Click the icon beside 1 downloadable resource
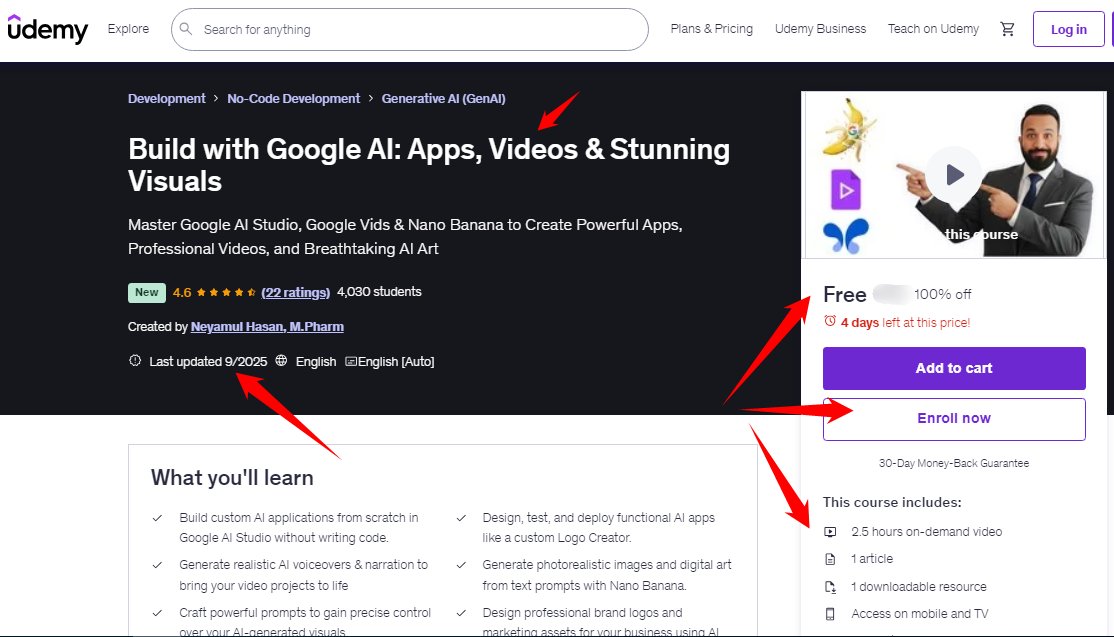 pyautogui.click(x=830, y=587)
